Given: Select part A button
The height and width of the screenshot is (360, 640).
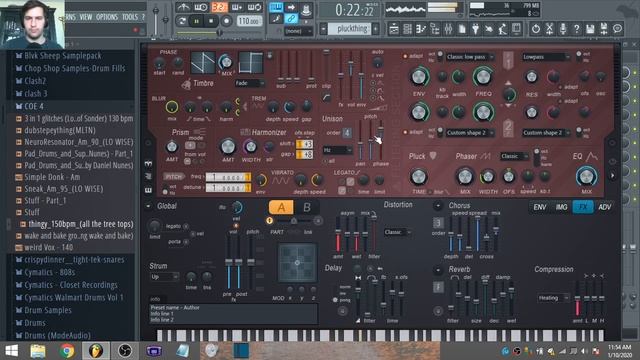Looking at the screenshot, I should [281, 207].
